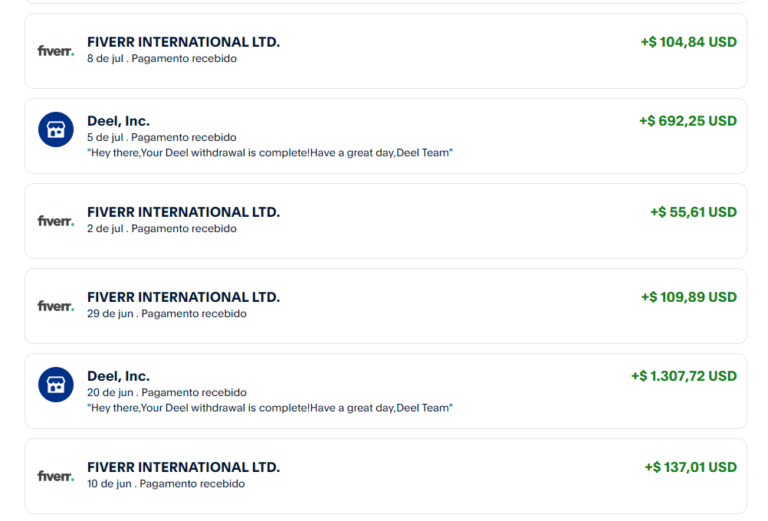The width and height of the screenshot is (768, 521).
Task: Select the +$ 1.307,72 USD amount
Action: (684, 376)
